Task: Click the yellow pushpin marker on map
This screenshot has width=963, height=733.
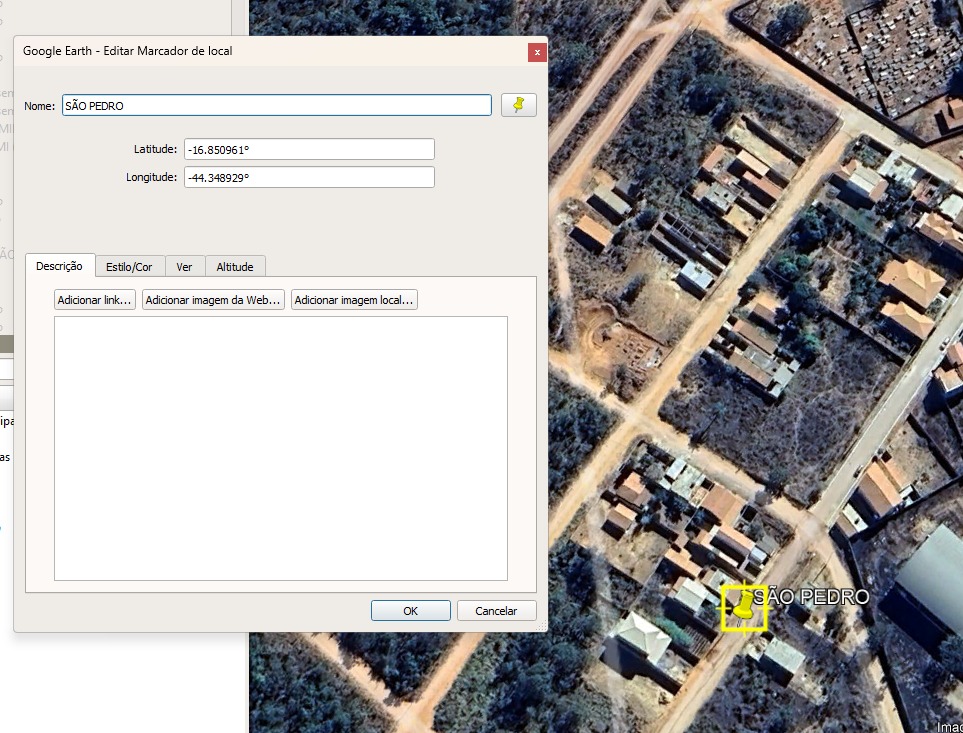Action: [743, 606]
